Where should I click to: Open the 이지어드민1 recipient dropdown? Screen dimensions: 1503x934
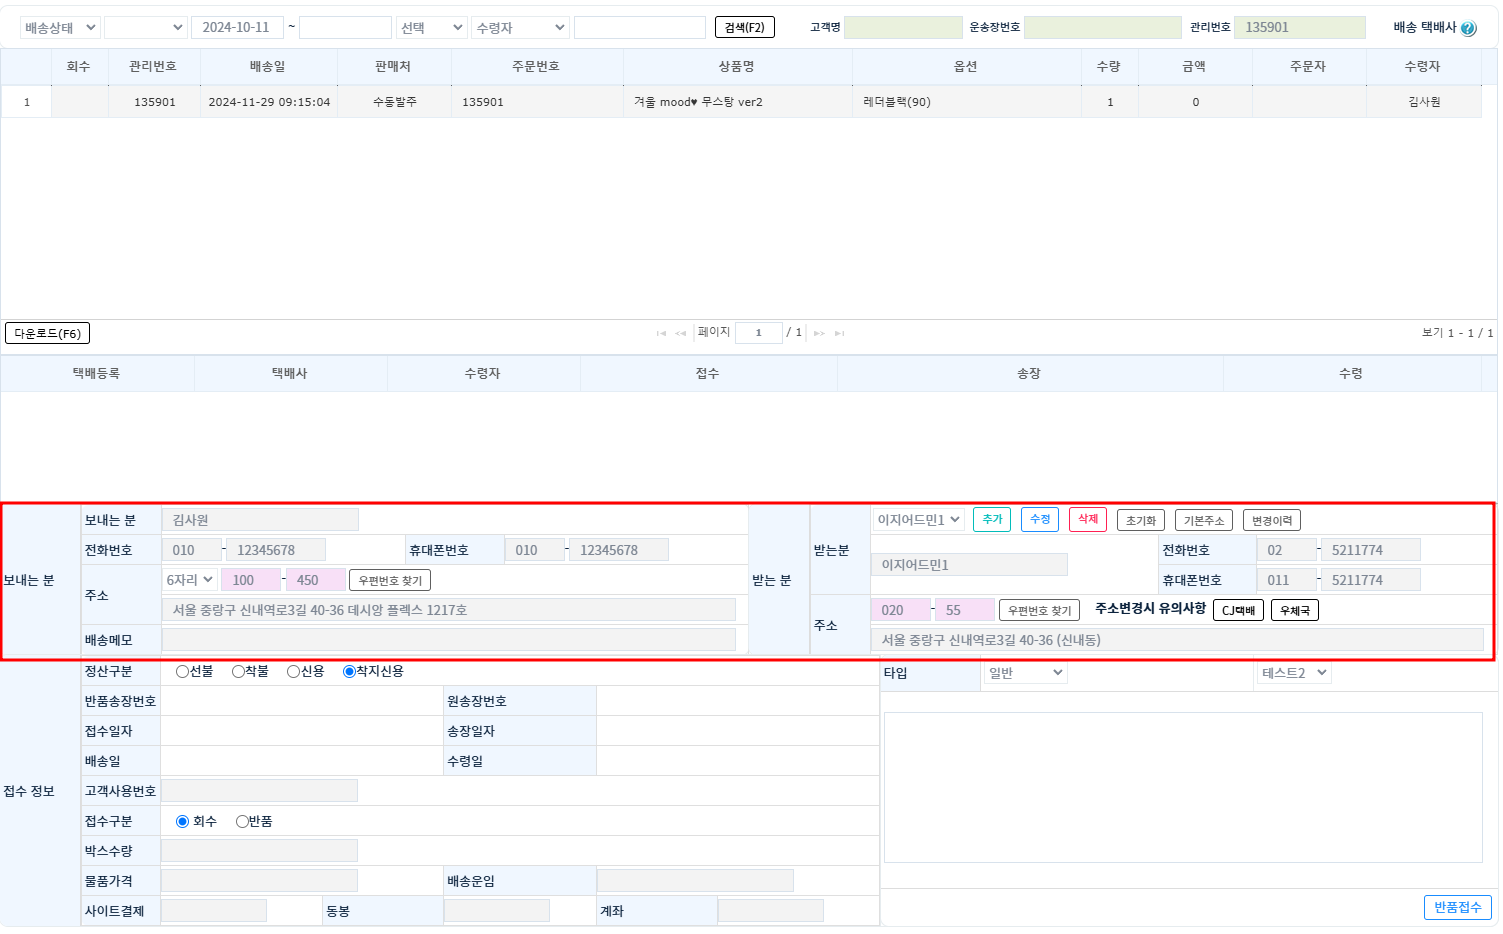coord(918,520)
